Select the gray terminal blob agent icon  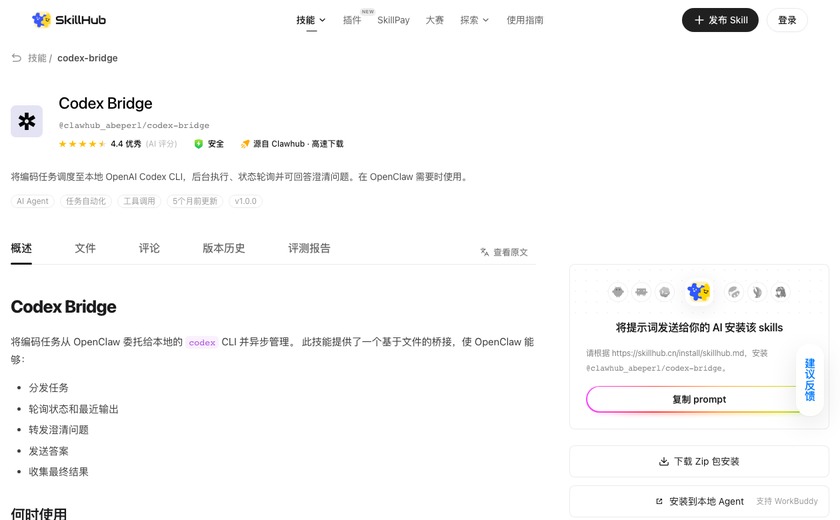tap(665, 292)
